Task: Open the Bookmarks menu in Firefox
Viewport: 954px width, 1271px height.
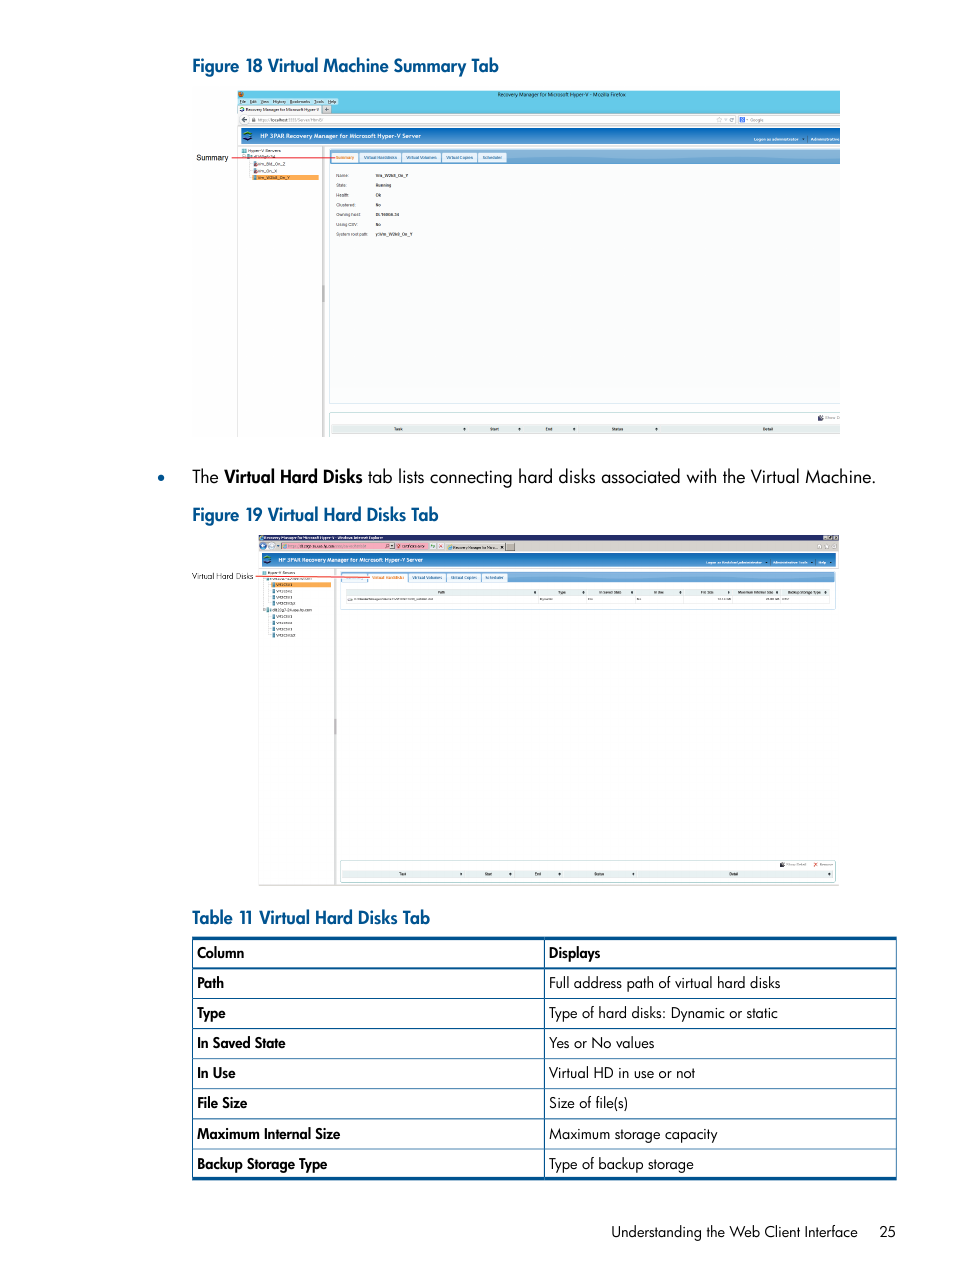Action: 300,102
